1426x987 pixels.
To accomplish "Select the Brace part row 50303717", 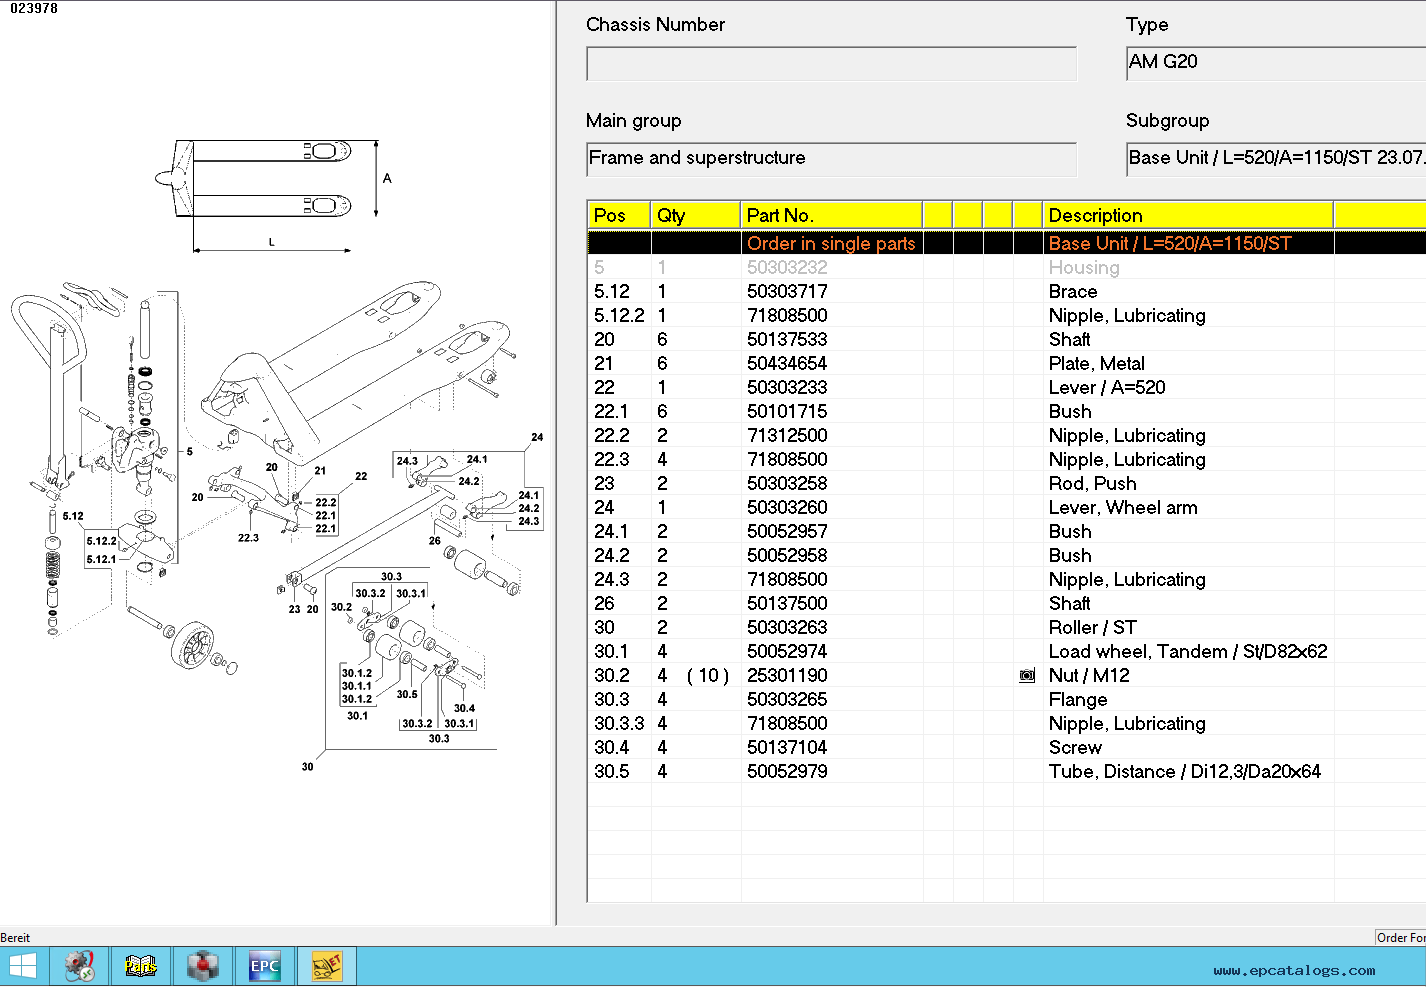I will pos(787,292).
